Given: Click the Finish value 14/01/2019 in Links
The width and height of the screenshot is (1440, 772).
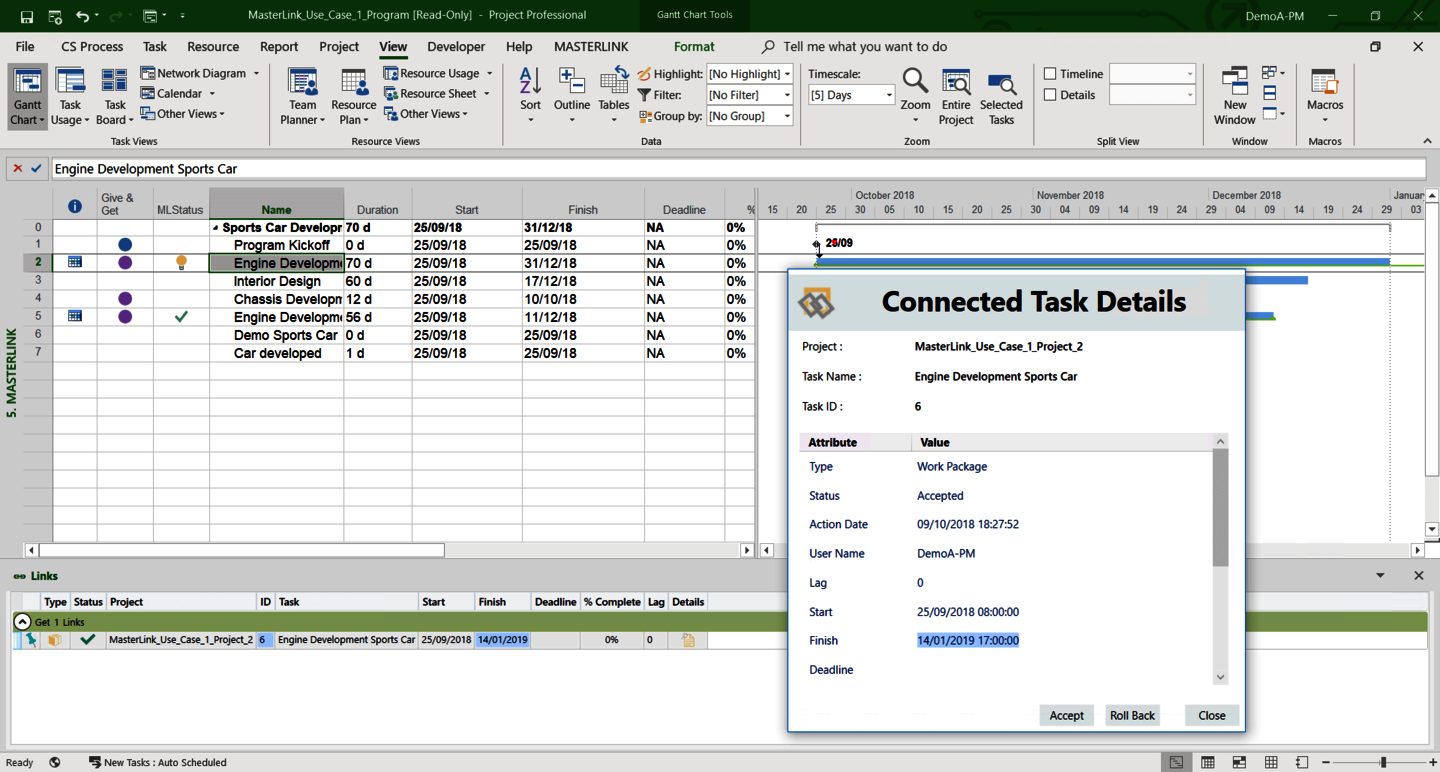Looking at the screenshot, I should tap(503, 640).
